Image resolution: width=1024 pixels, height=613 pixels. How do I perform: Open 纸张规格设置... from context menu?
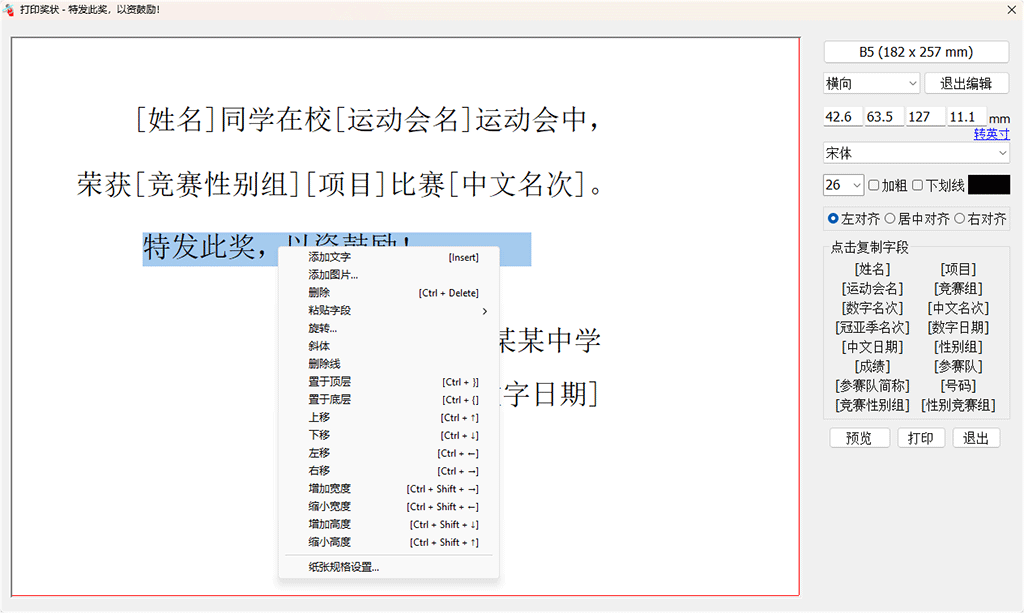pyautogui.click(x=389, y=567)
